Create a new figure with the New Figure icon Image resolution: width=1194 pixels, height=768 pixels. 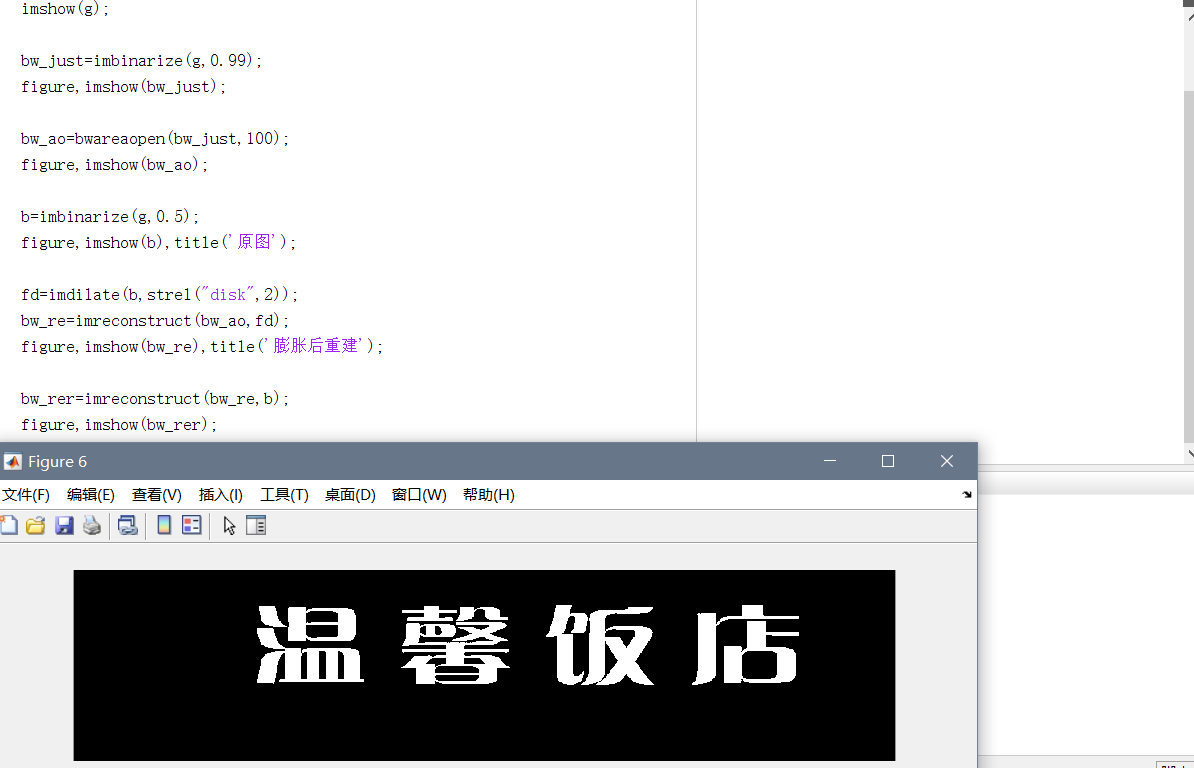[x=9, y=525]
